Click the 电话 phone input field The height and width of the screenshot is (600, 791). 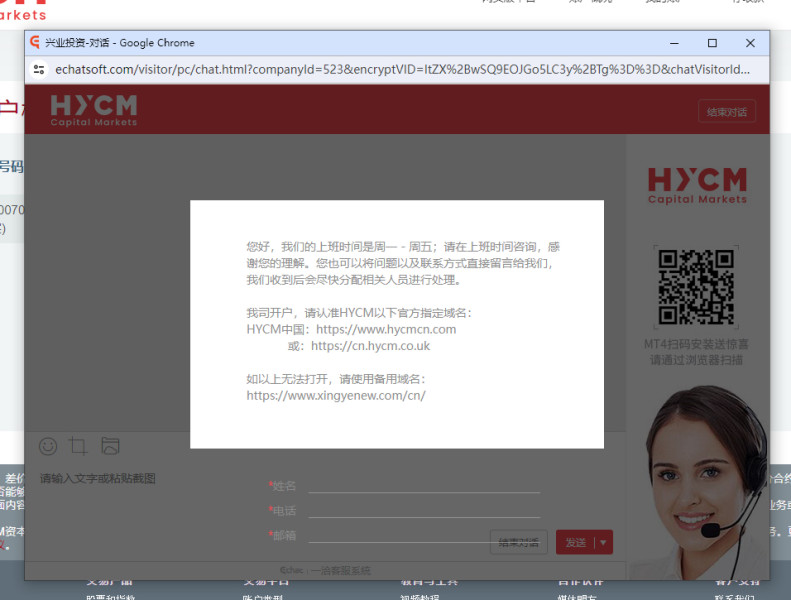pyautogui.click(x=424, y=511)
